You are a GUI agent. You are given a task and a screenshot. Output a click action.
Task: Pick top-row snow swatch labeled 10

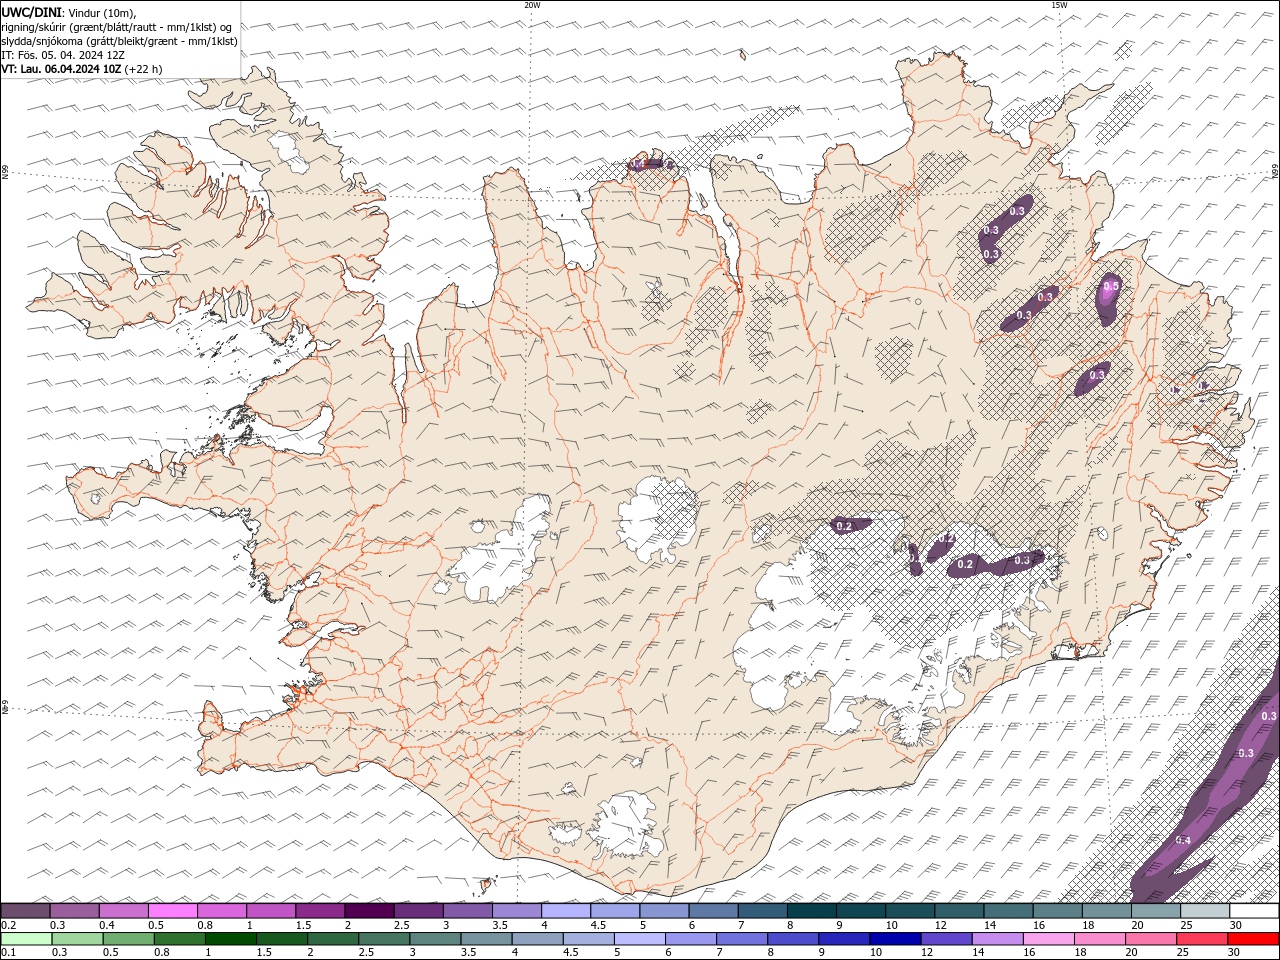point(910,911)
